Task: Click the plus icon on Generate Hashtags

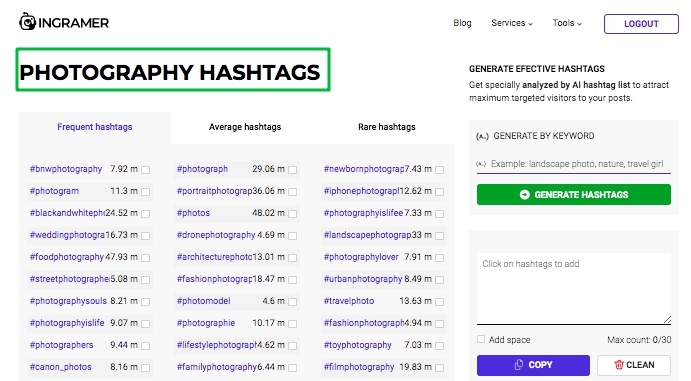Action: [x=524, y=195]
